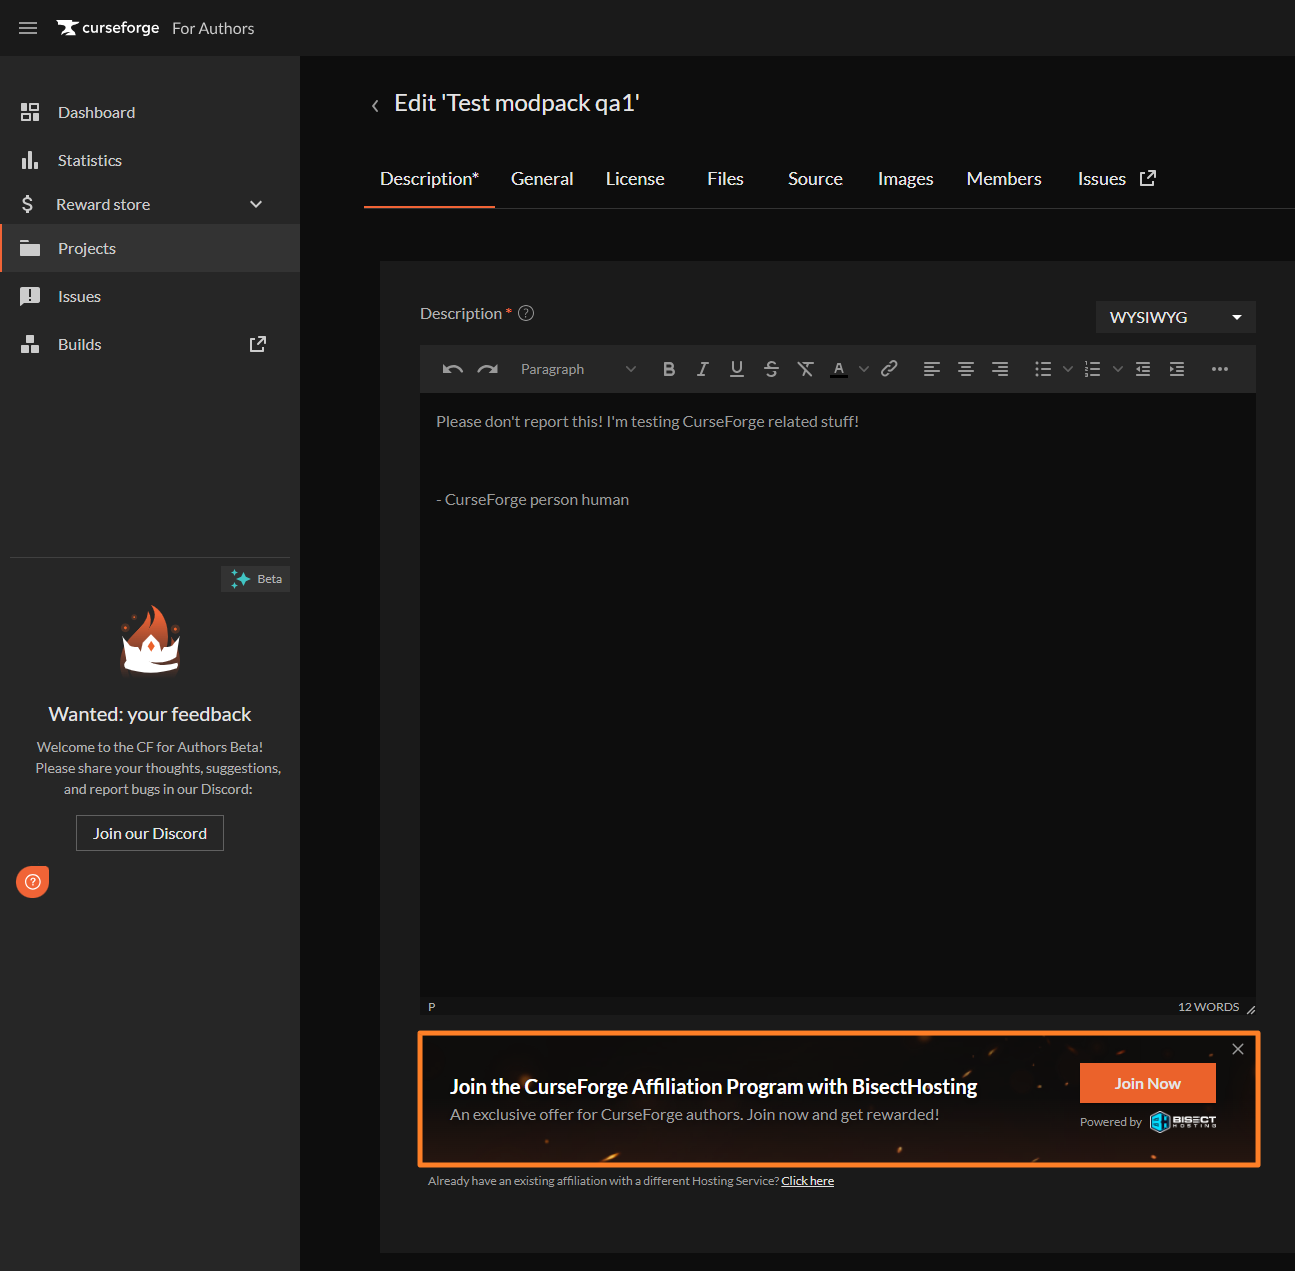Click the '- CurseForge person human' line
This screenshot has width=1295, height=1271.
pos(533,499)
